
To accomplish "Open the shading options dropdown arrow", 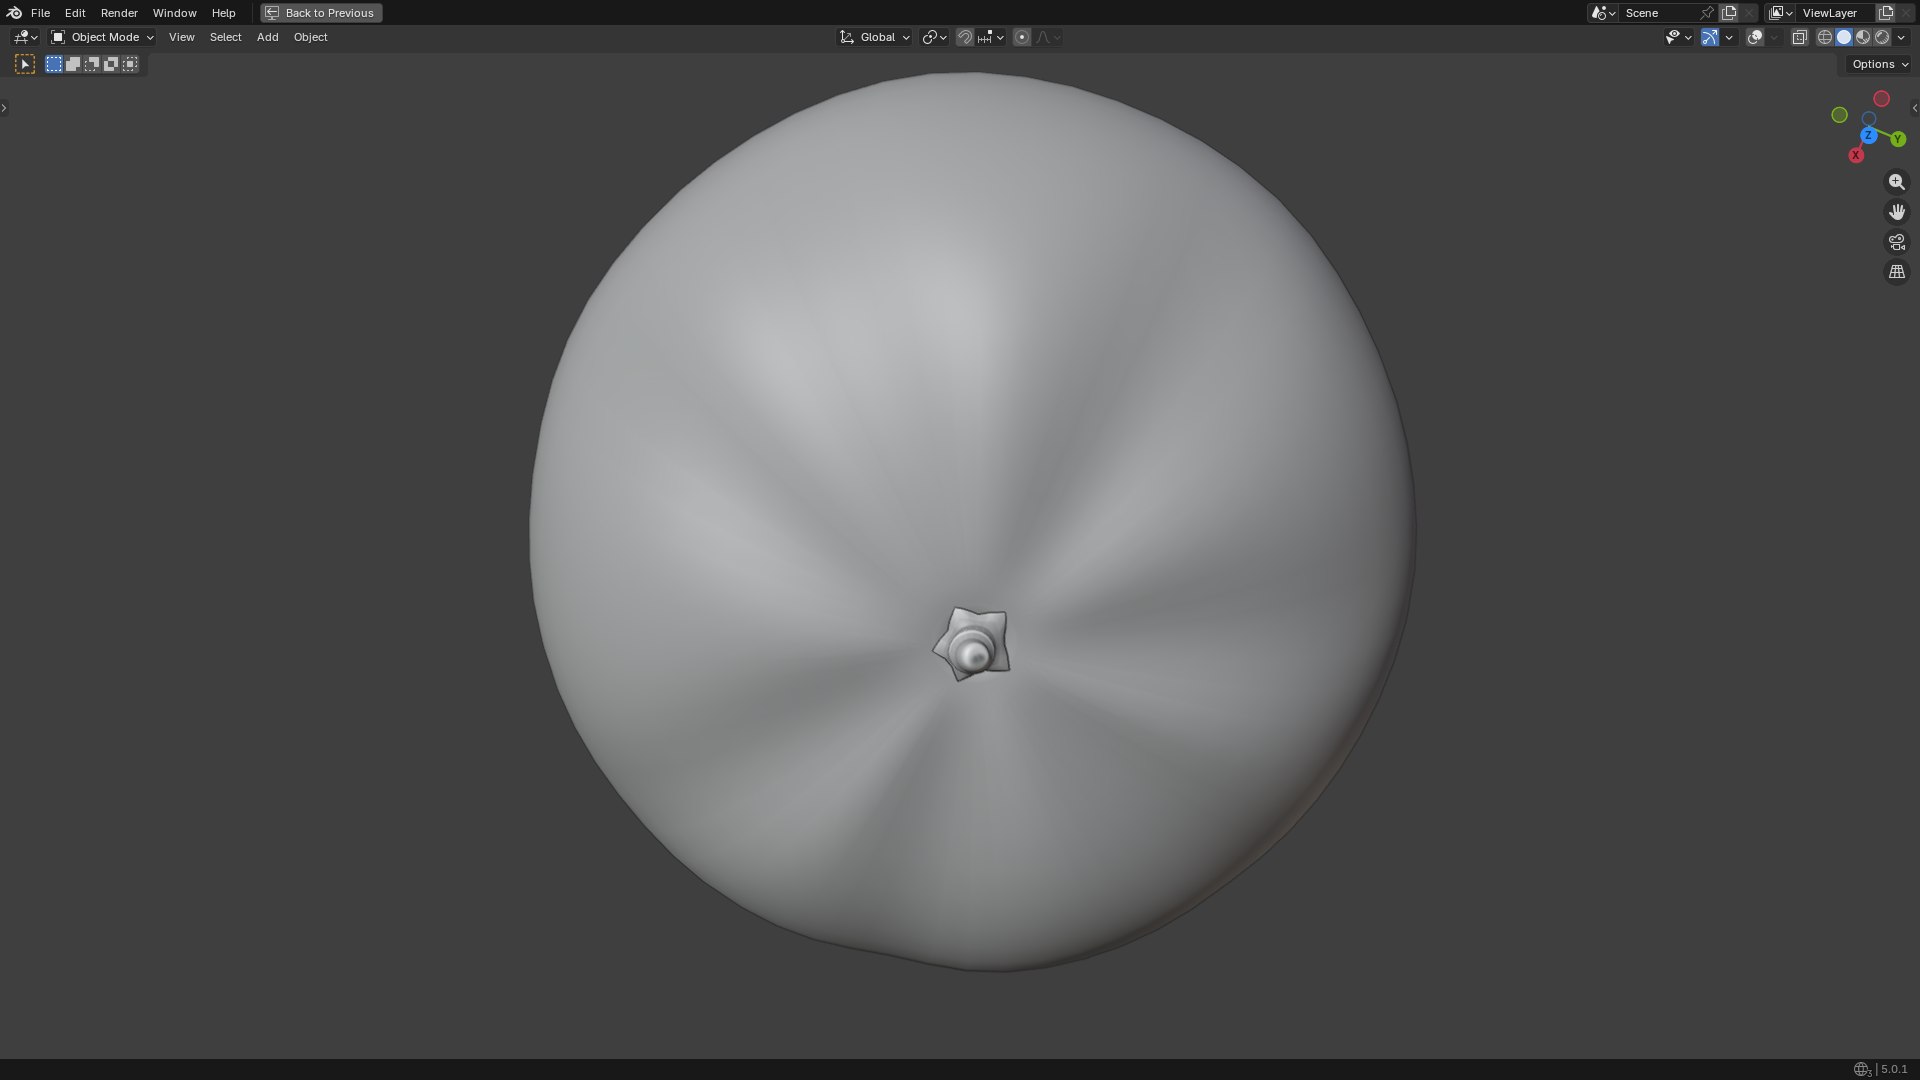I will pyautogui.click(x=1901, y=37).
